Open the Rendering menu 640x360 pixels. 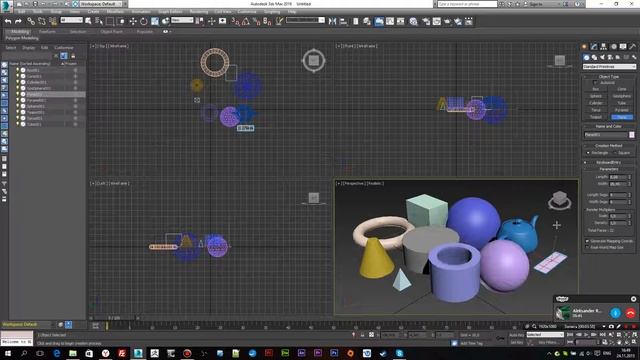coord(199,12)
